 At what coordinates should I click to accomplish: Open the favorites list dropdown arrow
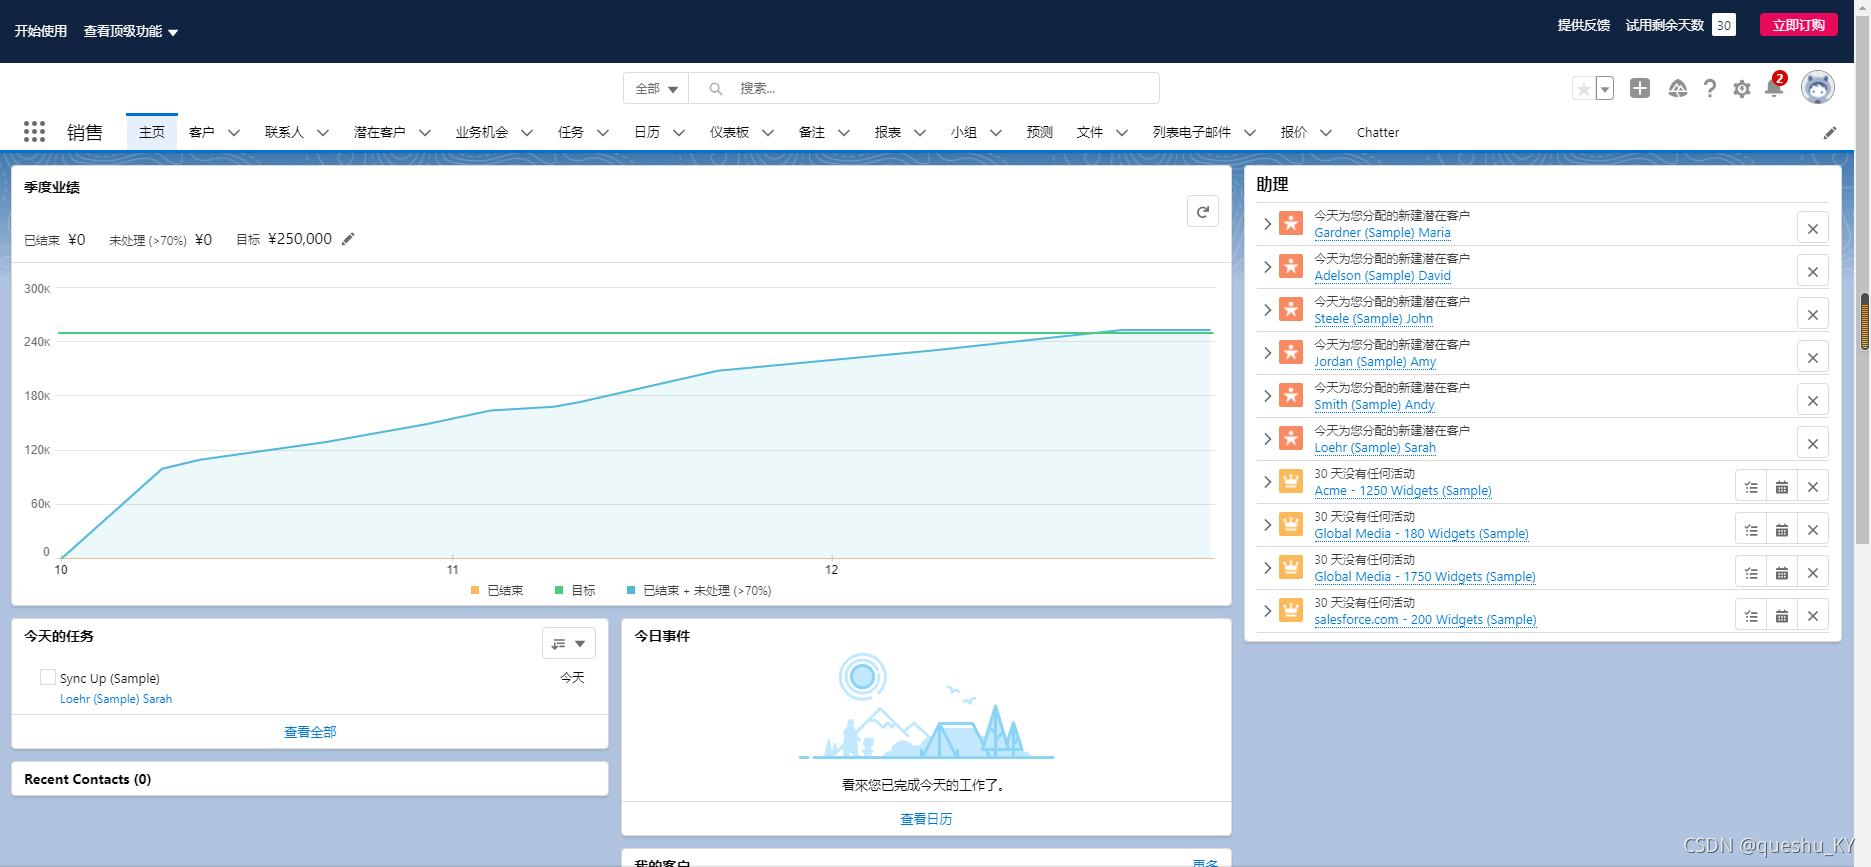1605,89
